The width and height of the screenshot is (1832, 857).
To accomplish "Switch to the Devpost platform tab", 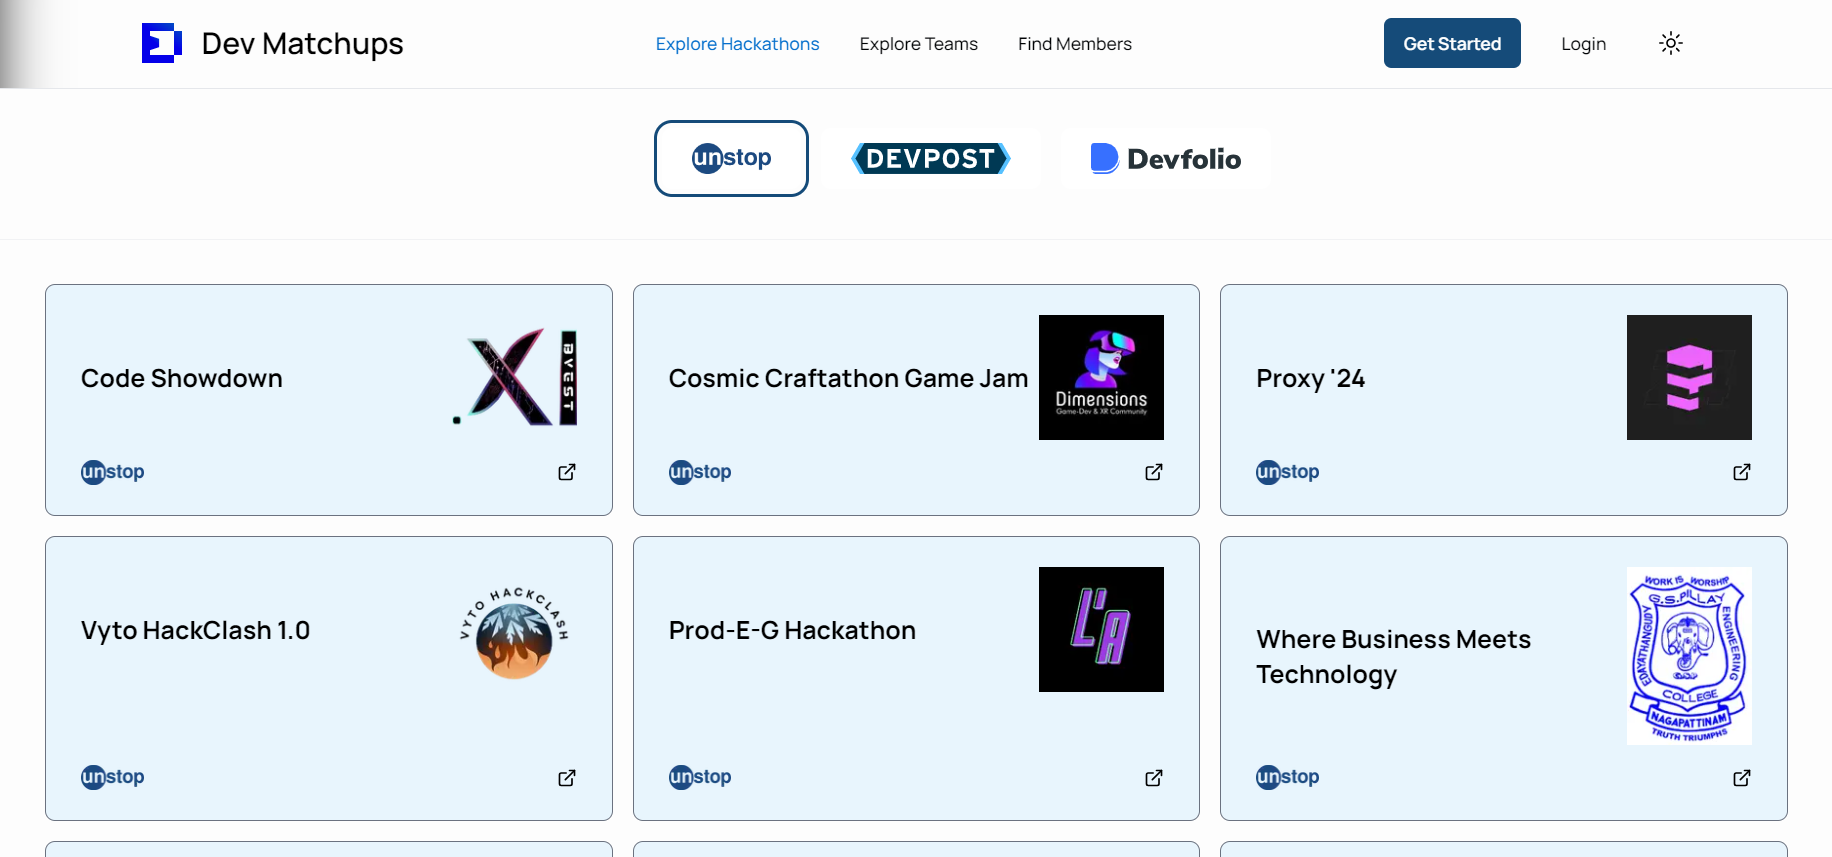I will click(x=931, y=158).
